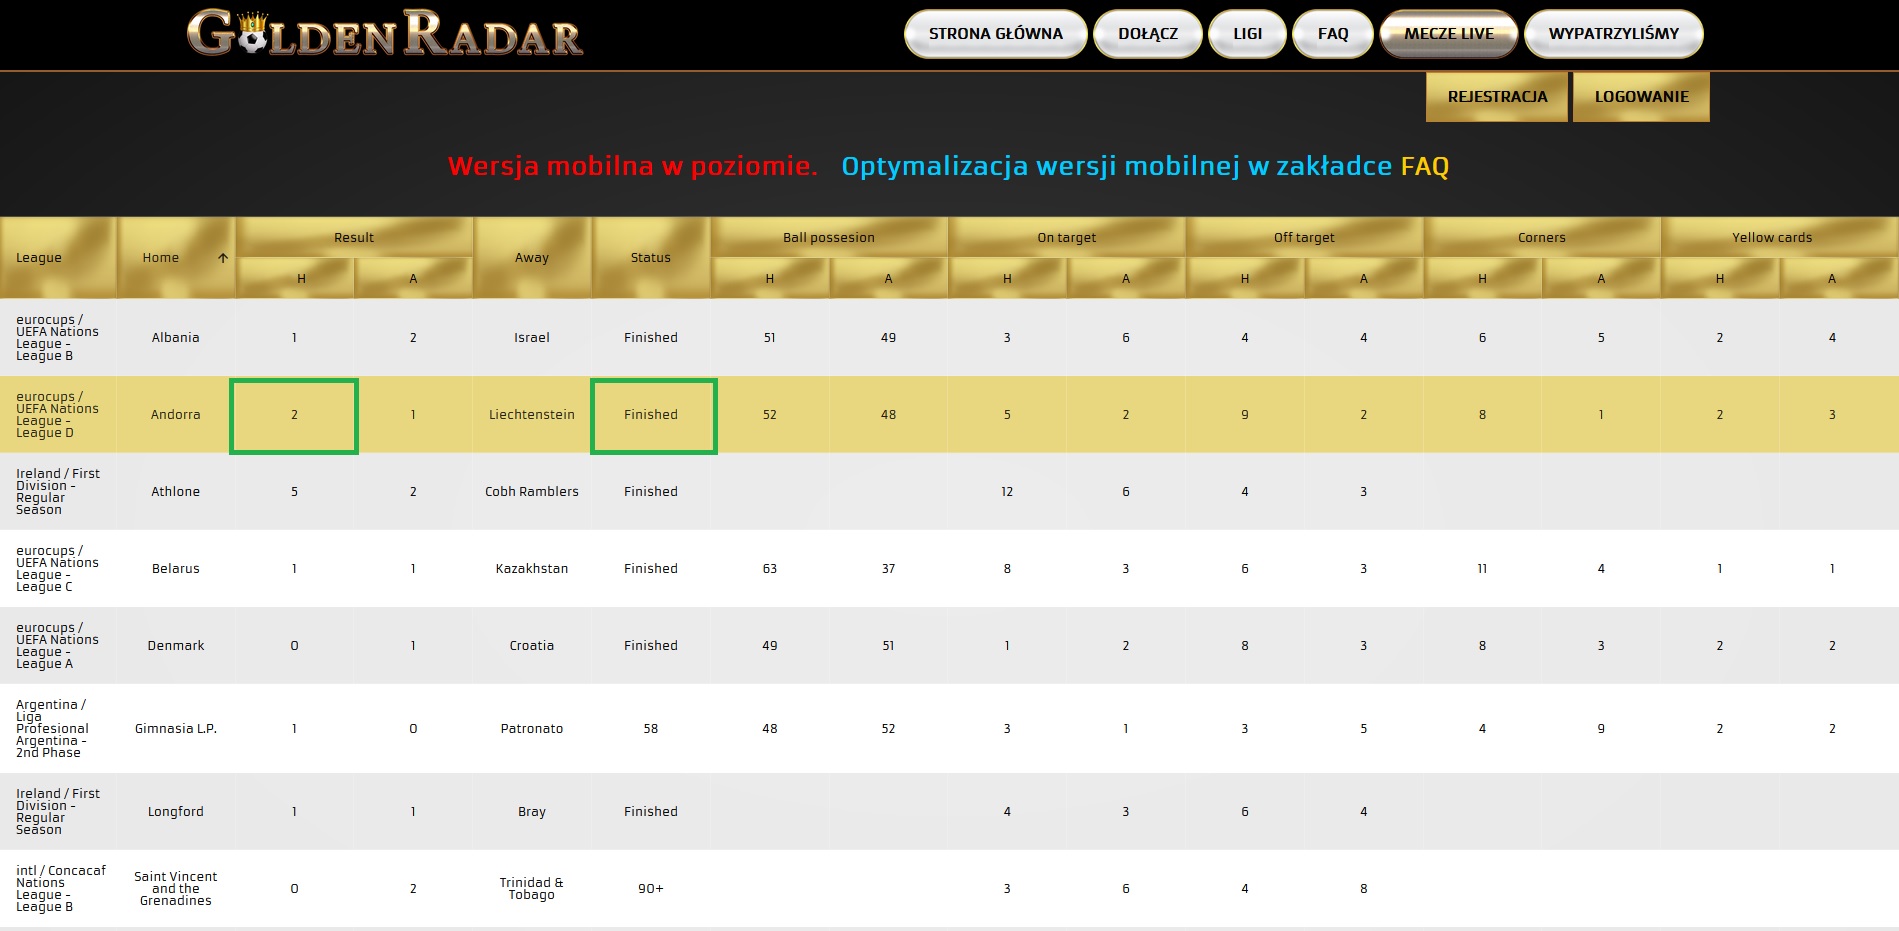Image resolution: width=1899 pixels, height=931 pixels.
Task: Open the LIGI menu
Action: point(1247,34)
